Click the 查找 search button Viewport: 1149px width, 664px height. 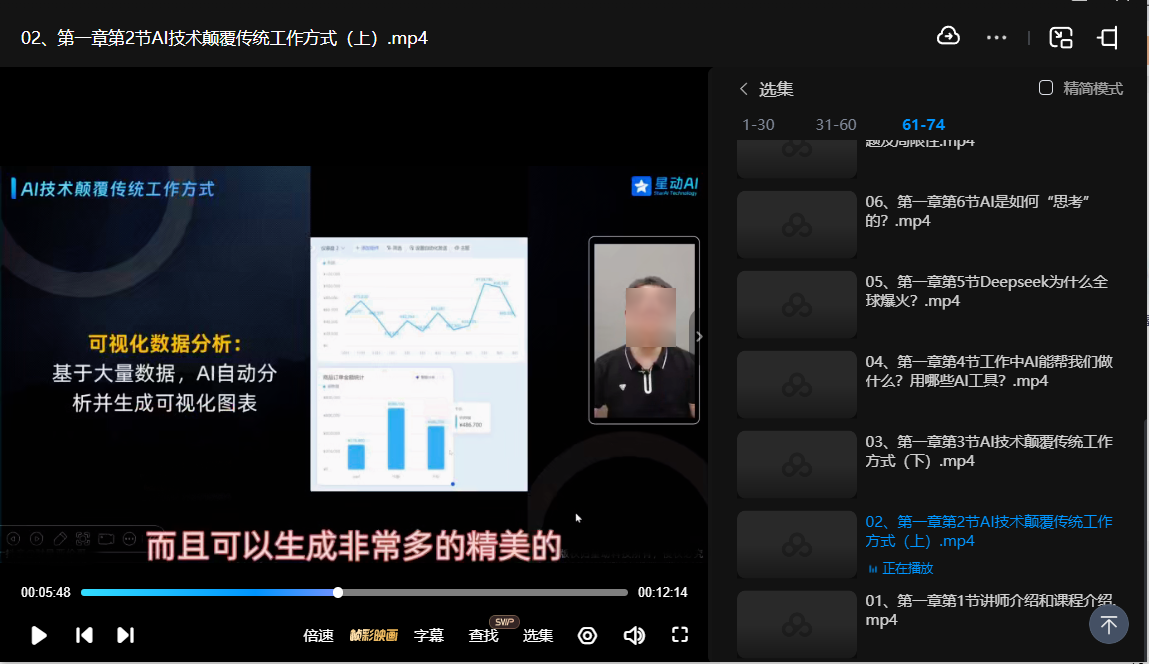click(x=483, y=635)
